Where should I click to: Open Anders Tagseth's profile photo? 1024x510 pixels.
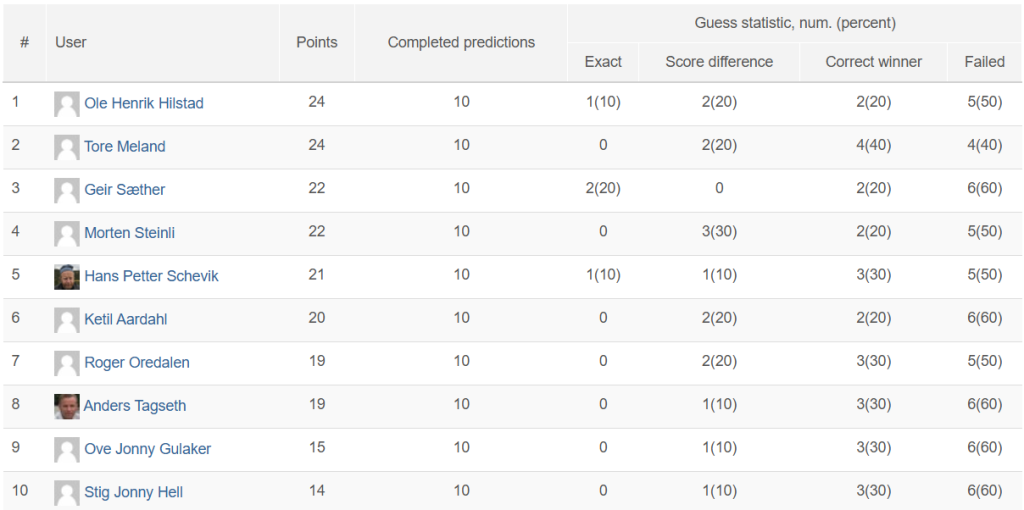point(67,406)
